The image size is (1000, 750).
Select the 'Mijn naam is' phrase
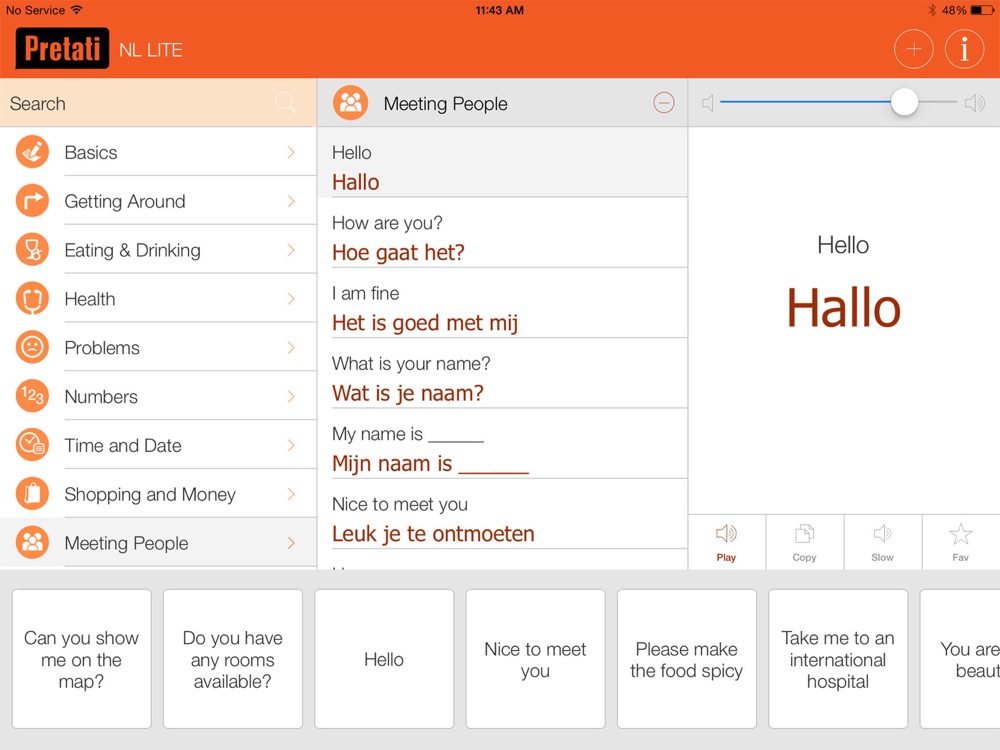503,443
